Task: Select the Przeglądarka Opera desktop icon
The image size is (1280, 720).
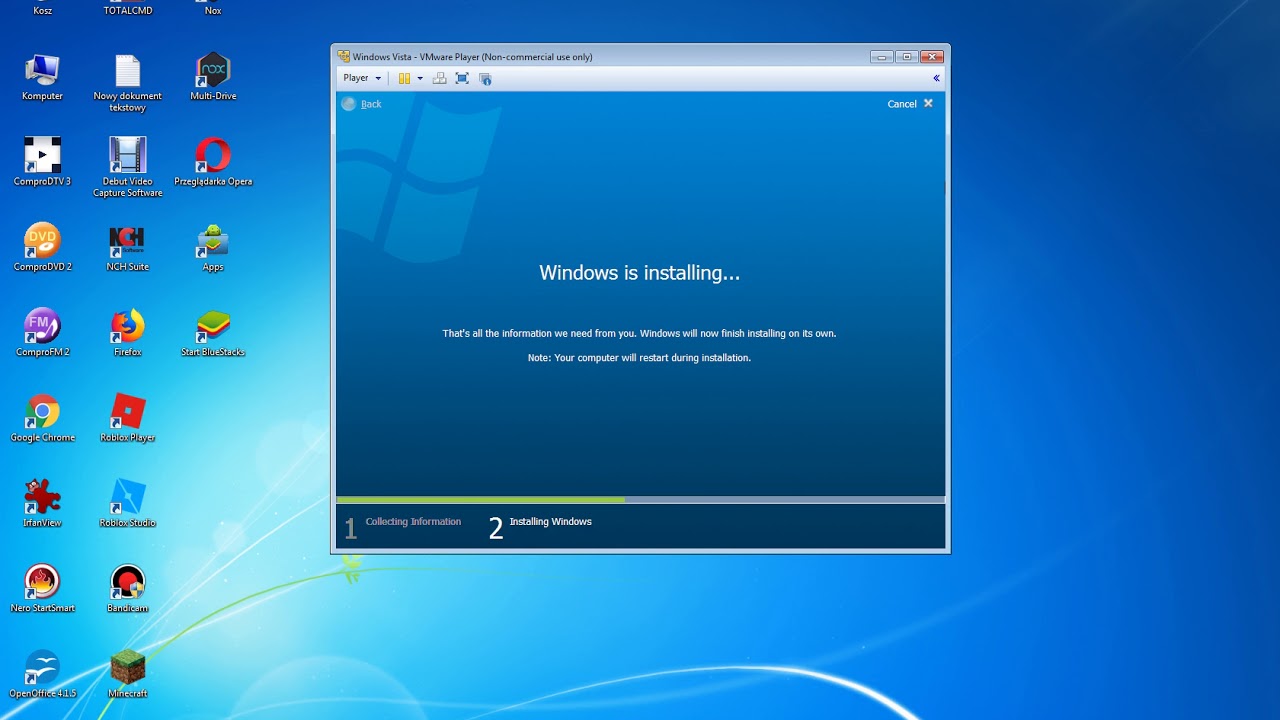Action: click(213, 162)
